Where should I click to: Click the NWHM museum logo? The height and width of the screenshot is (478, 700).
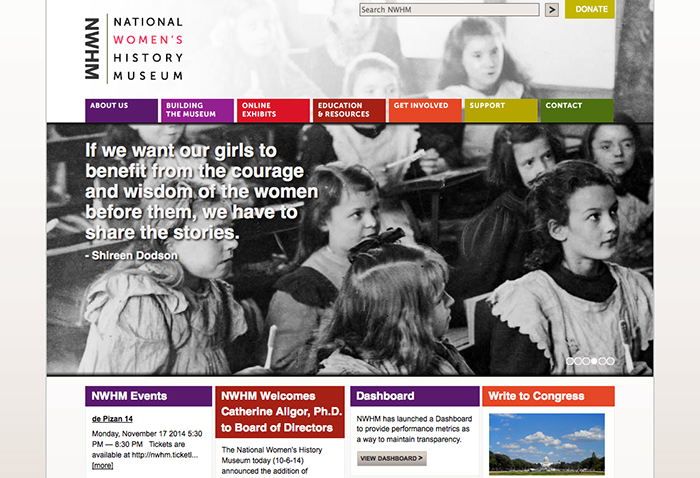[135, 48]
